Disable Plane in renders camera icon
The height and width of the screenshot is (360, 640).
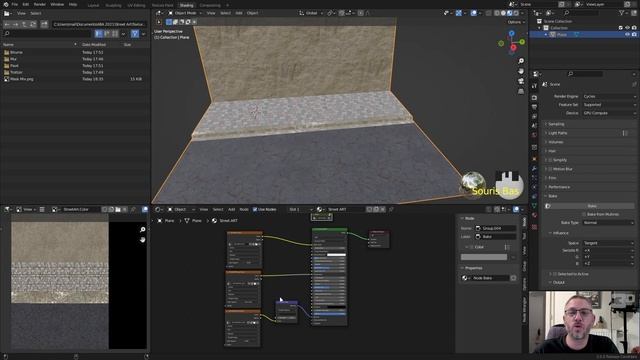(634, 35)
